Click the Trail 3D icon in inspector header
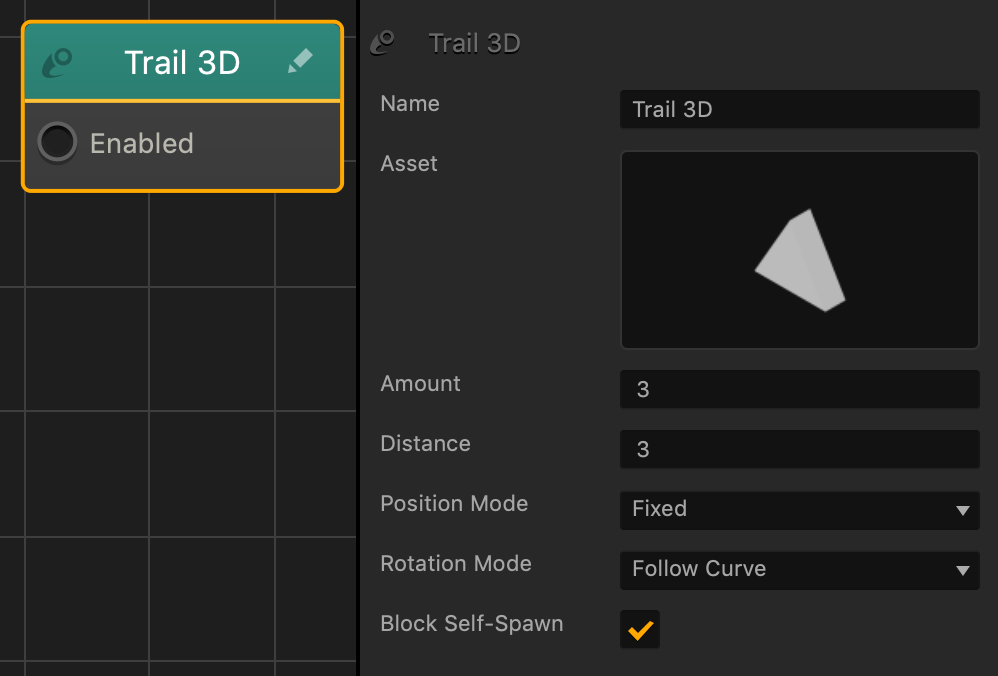This screenshot has width=998, height=676. click(382, 43)
